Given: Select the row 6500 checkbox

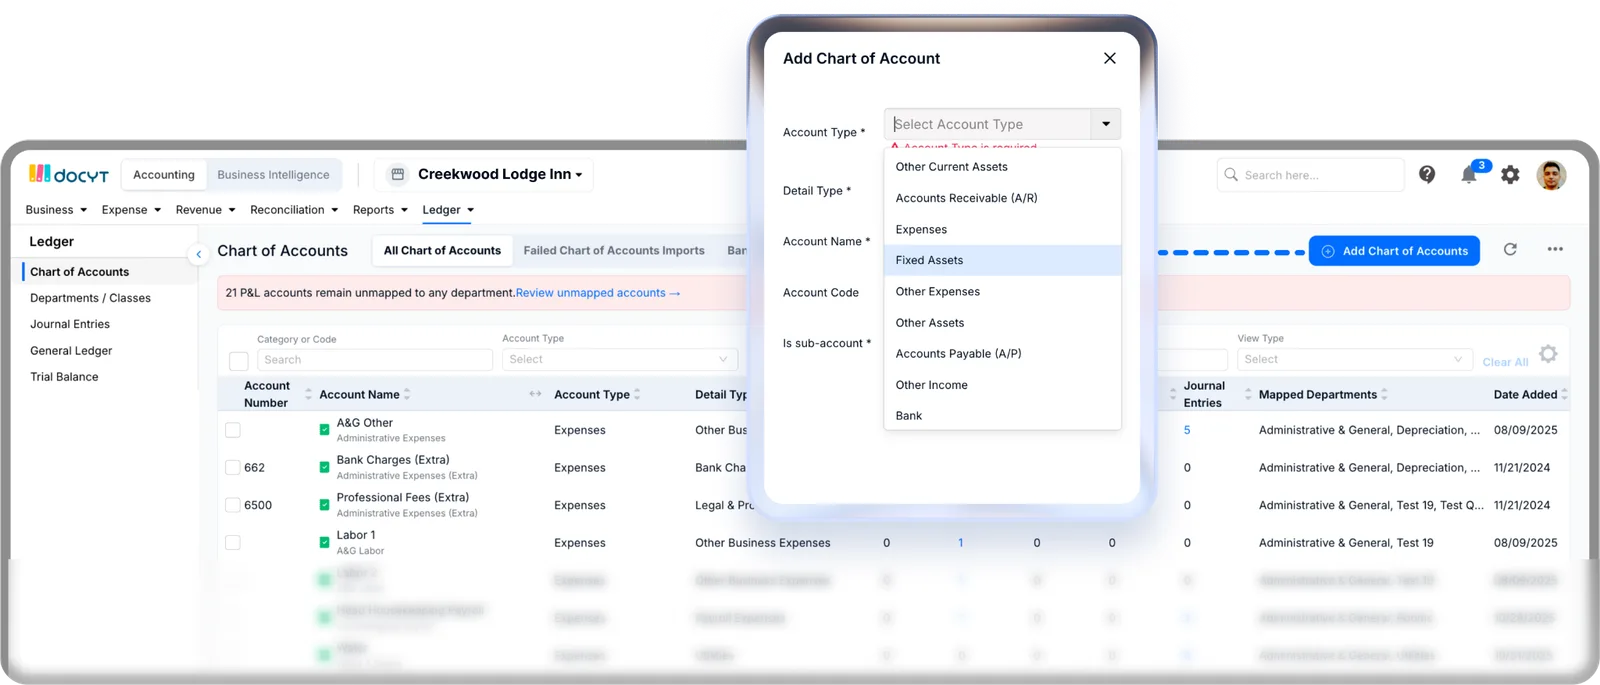Looking at the screenshot, I should pyautogui.click(x=233, y=505).
